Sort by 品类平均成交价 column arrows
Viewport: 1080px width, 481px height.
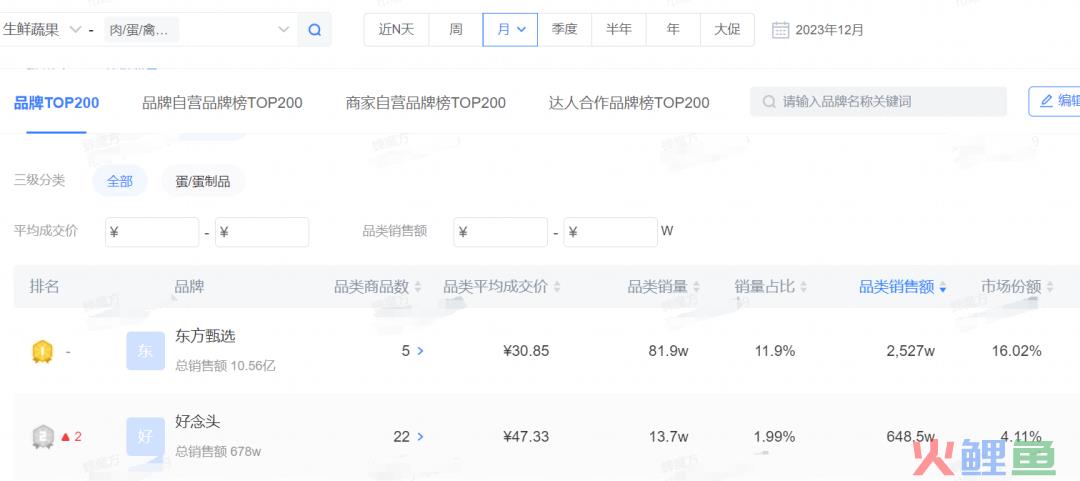[x=557, y=287]
